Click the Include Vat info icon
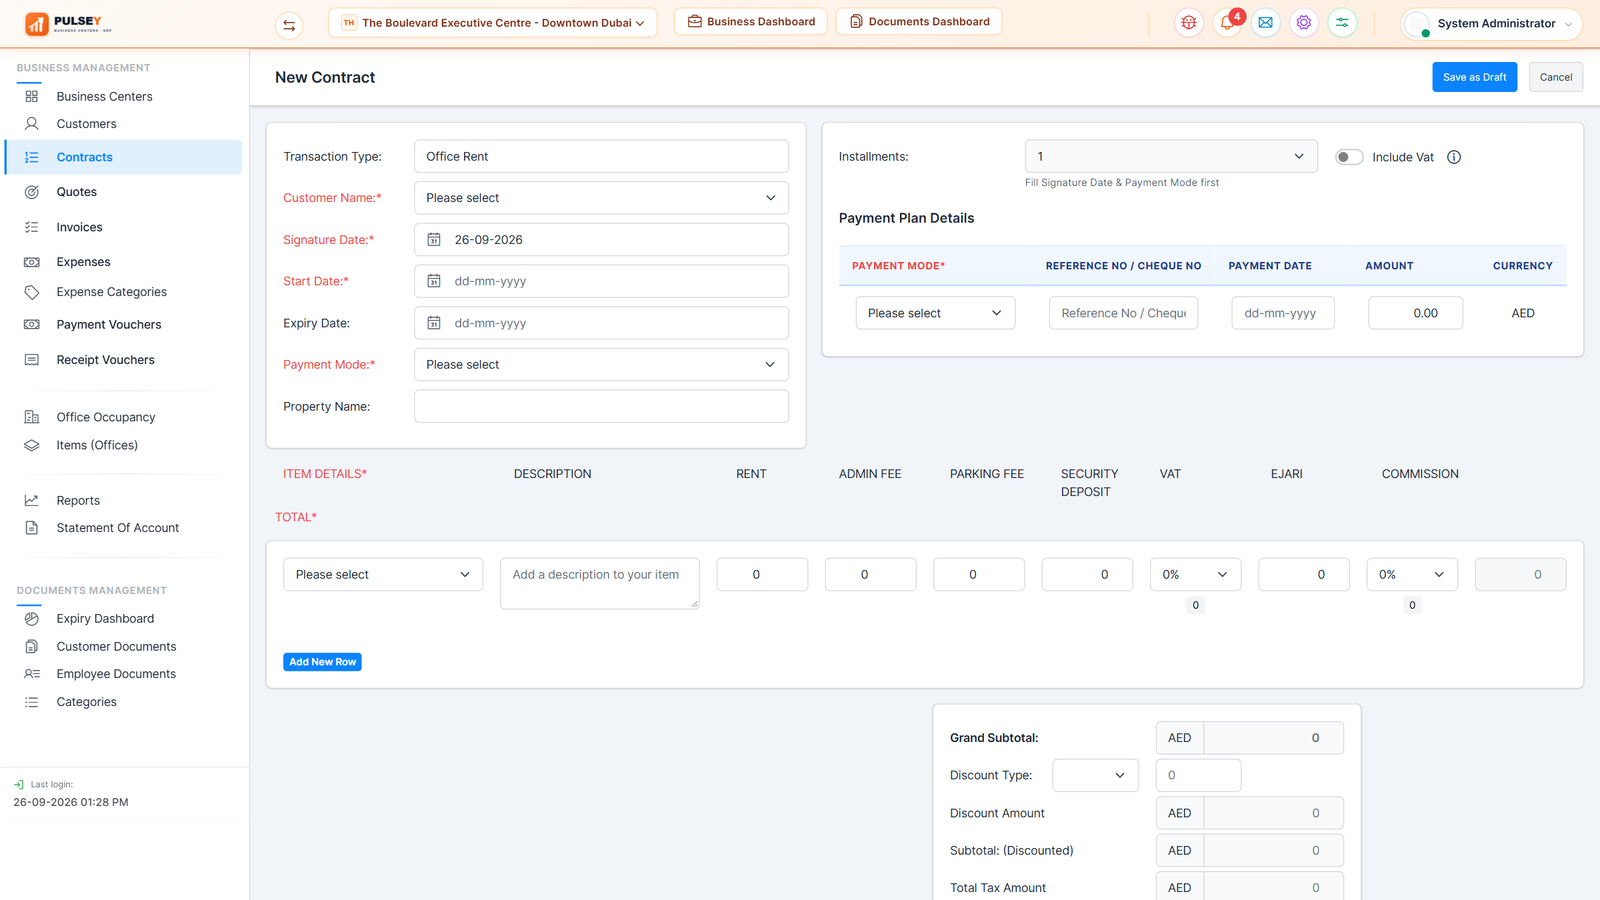1600x900 pixels. coord(1454,157)
